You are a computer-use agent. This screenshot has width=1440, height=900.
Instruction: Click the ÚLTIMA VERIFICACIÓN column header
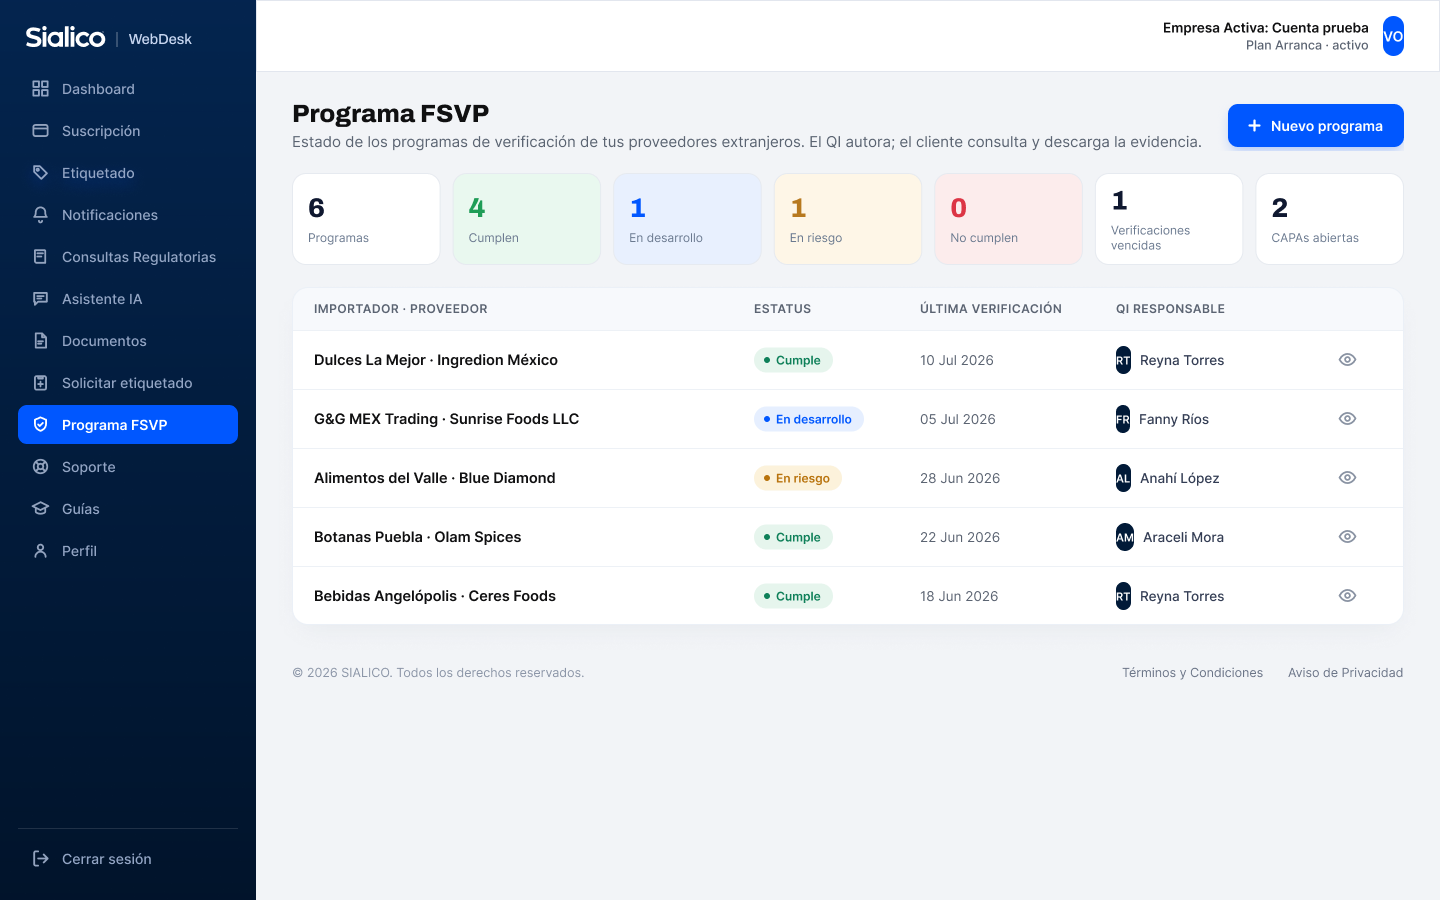click(991, 309)
